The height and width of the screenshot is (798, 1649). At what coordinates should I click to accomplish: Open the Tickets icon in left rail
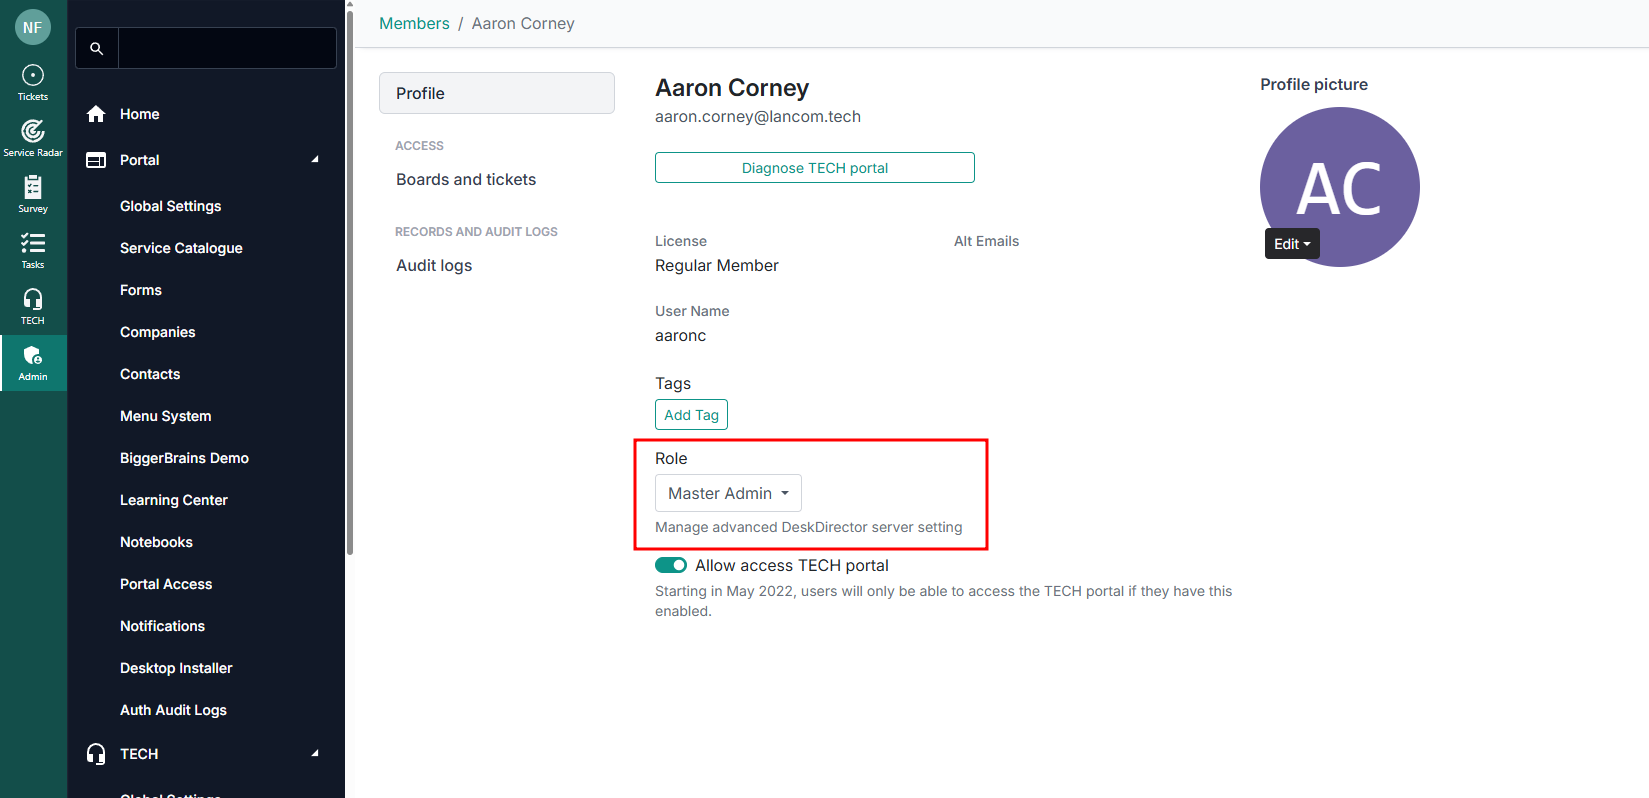tap(33, 82)
